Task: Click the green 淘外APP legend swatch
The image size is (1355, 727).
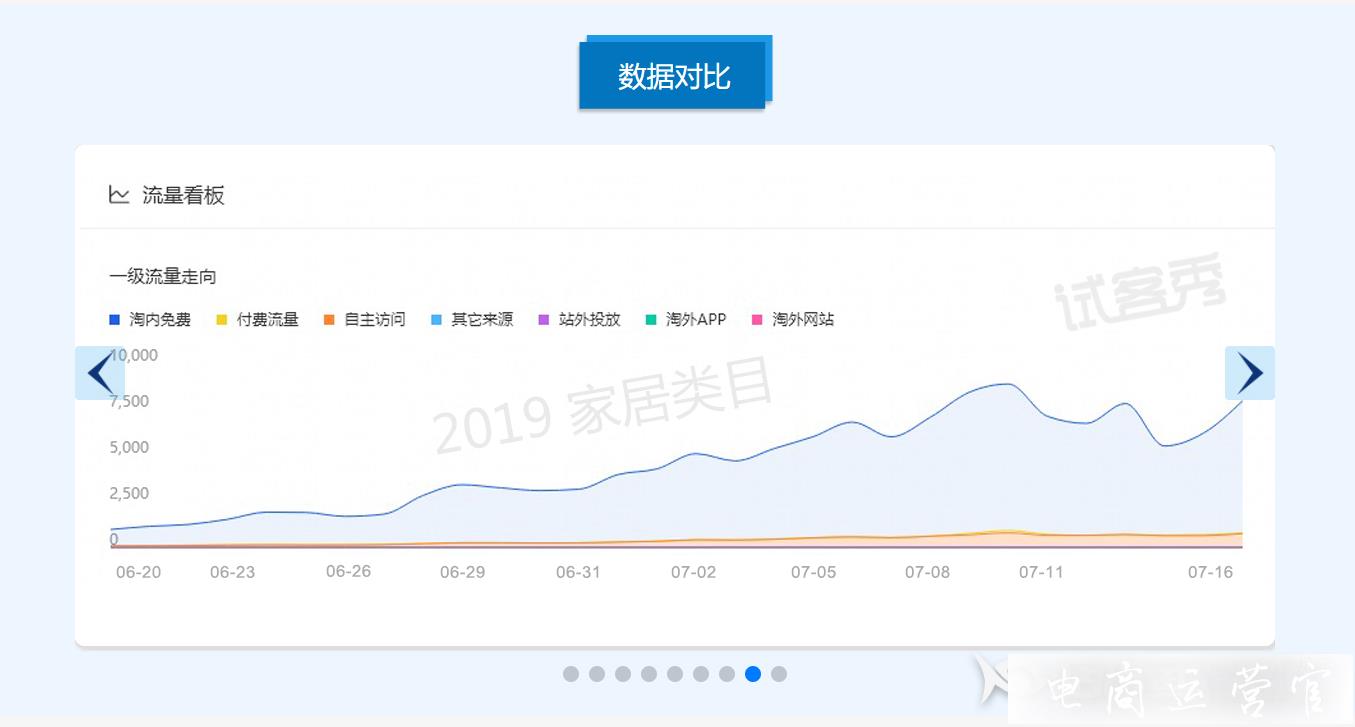Action: pos(650,320)
